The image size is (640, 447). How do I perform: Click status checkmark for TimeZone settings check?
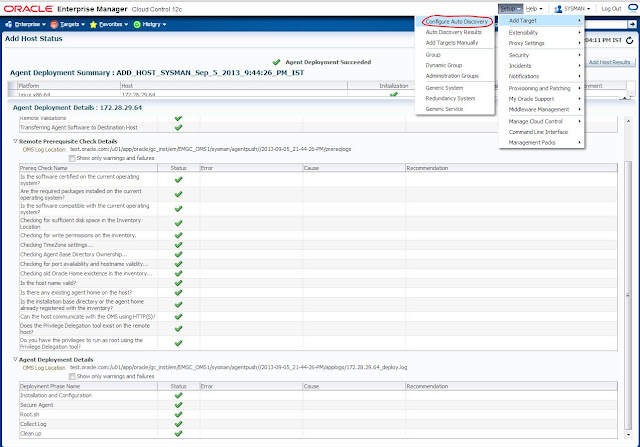[178, 245]
